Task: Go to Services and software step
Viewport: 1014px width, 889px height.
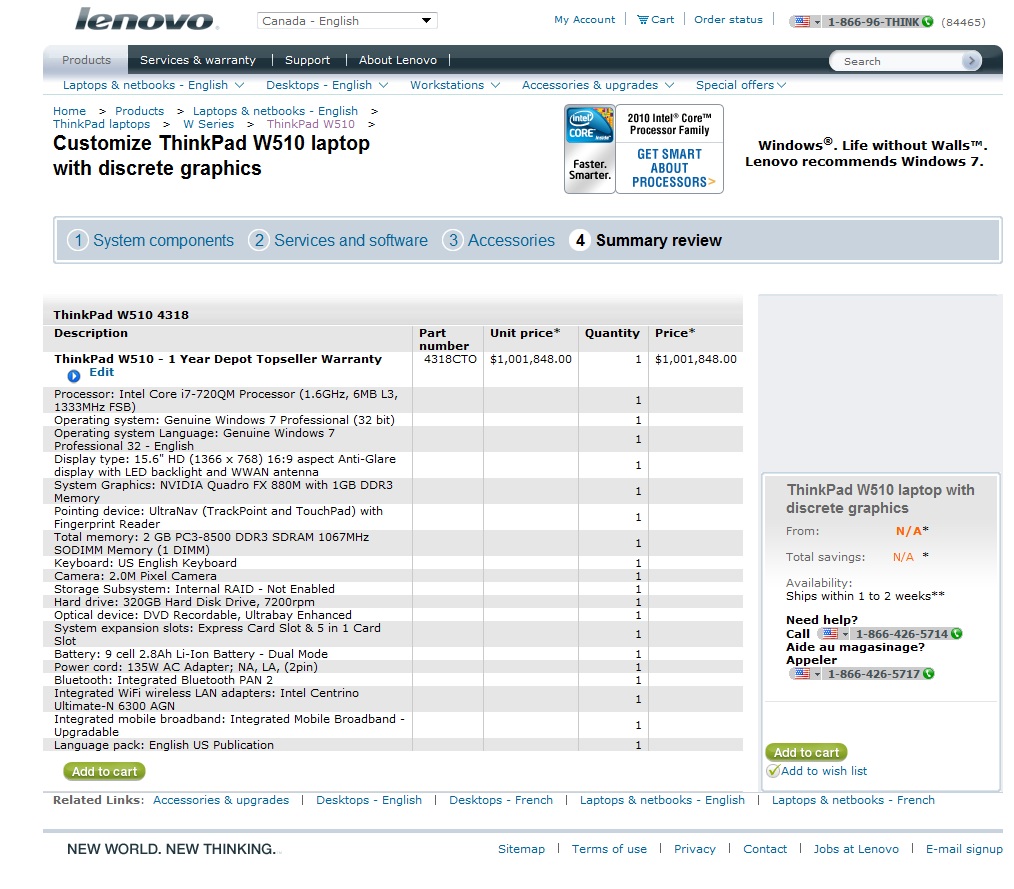Action: point(351,241)
